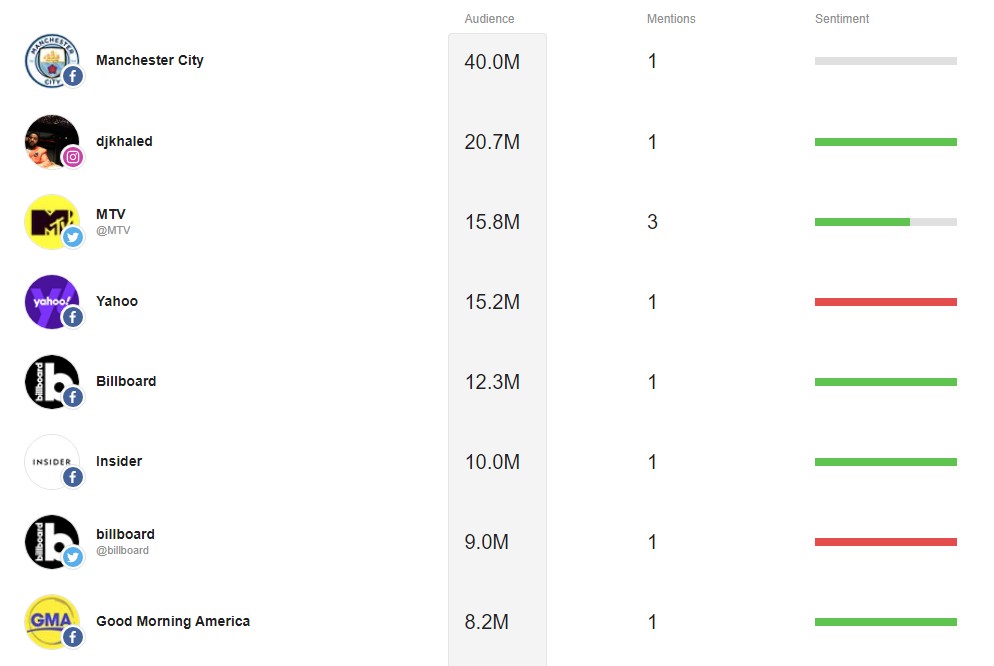This screenshot has width=994, height=666.
Task: Click the green sentiment bar for Insider
Action: pos(886,462)
